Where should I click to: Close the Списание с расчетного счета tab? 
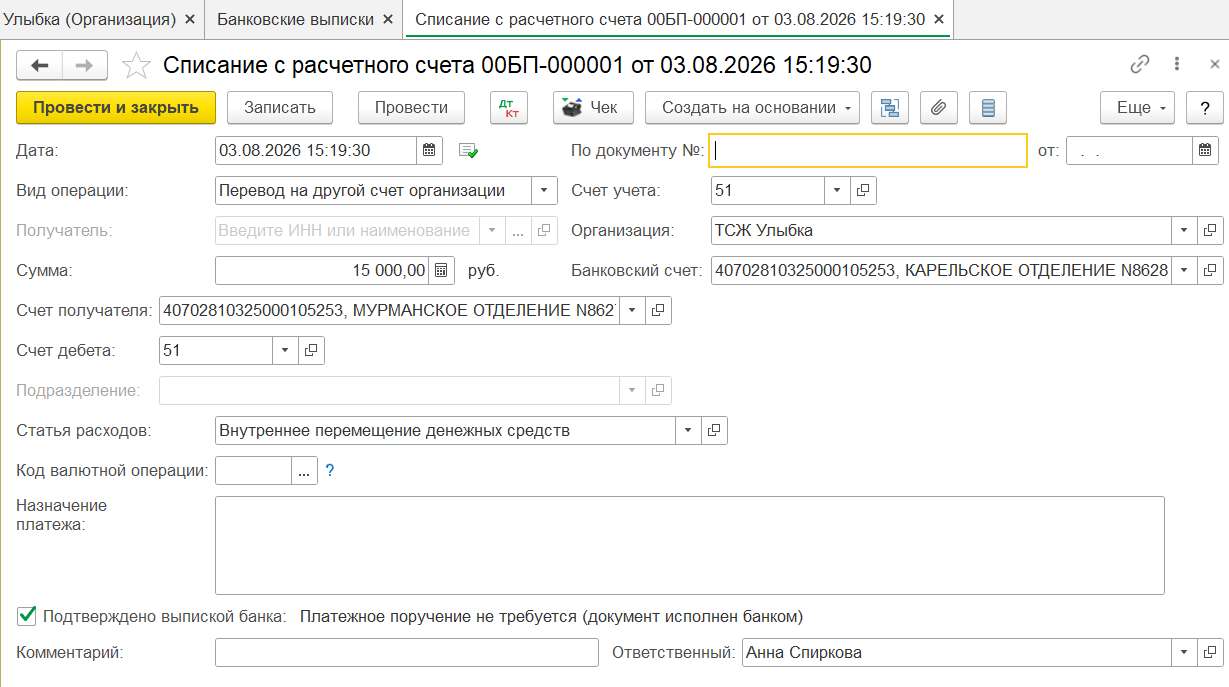tap(939, 19)
